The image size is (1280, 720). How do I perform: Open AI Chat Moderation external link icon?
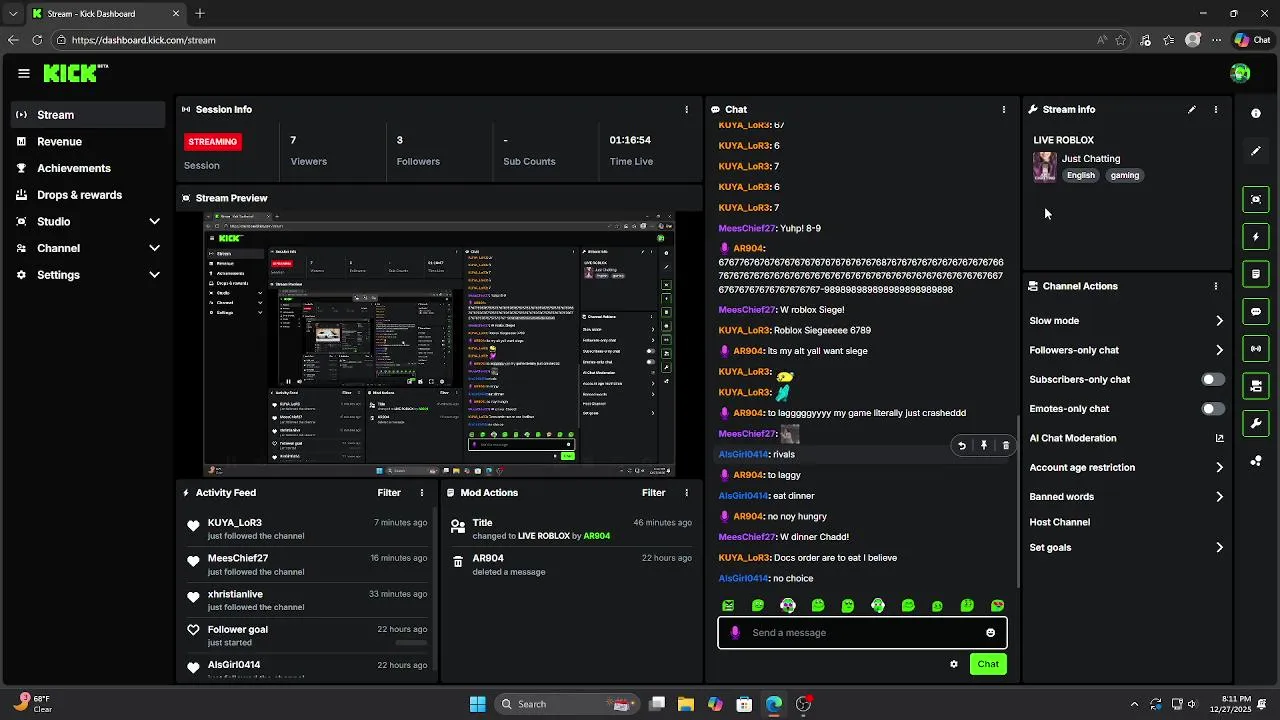click(x=1219, y=438)
